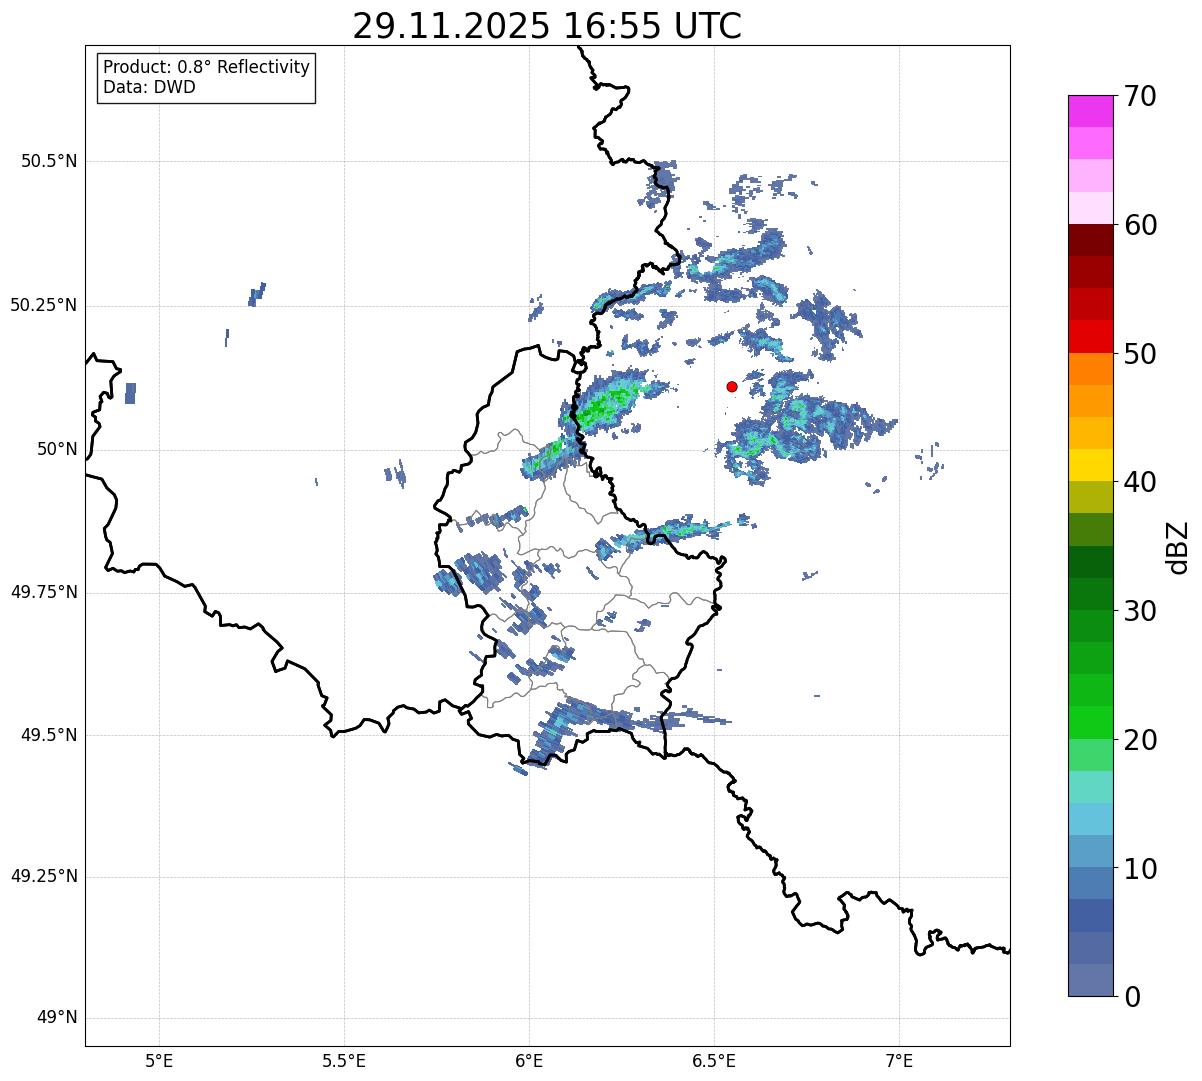Click the latitude label "49.5°N"

(x=49, y=735)
